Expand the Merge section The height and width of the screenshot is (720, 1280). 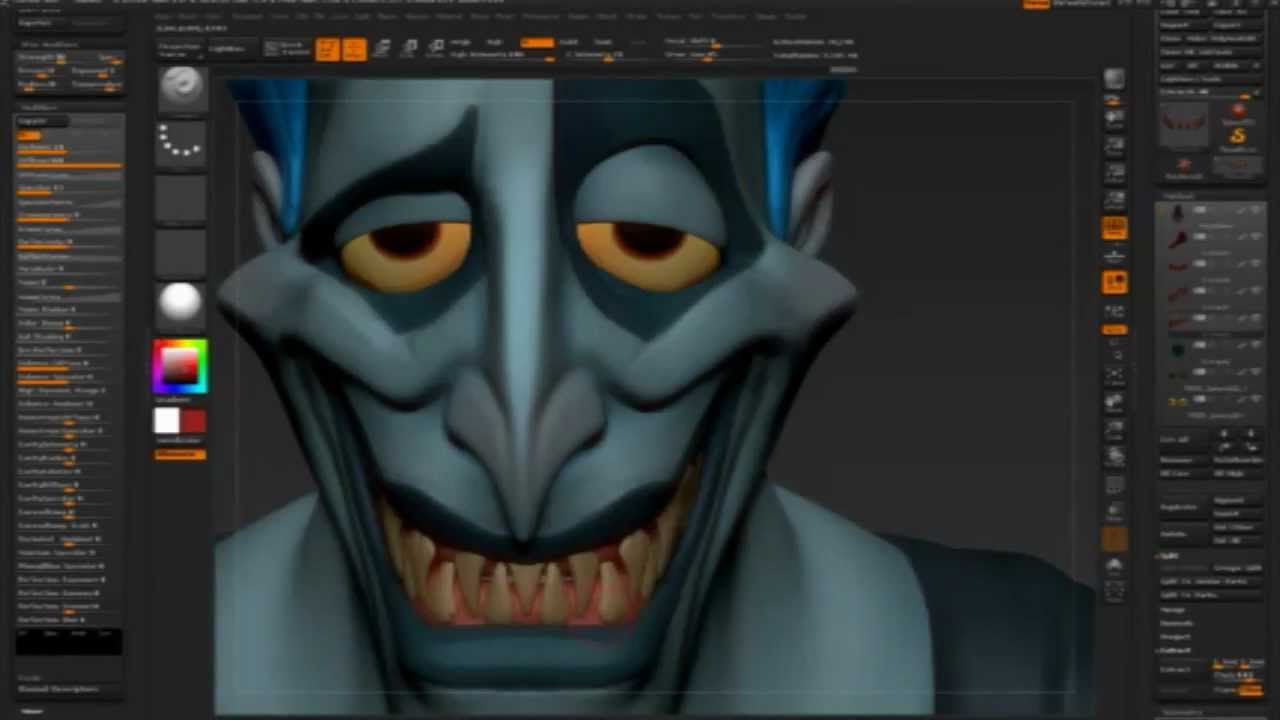1172,609
